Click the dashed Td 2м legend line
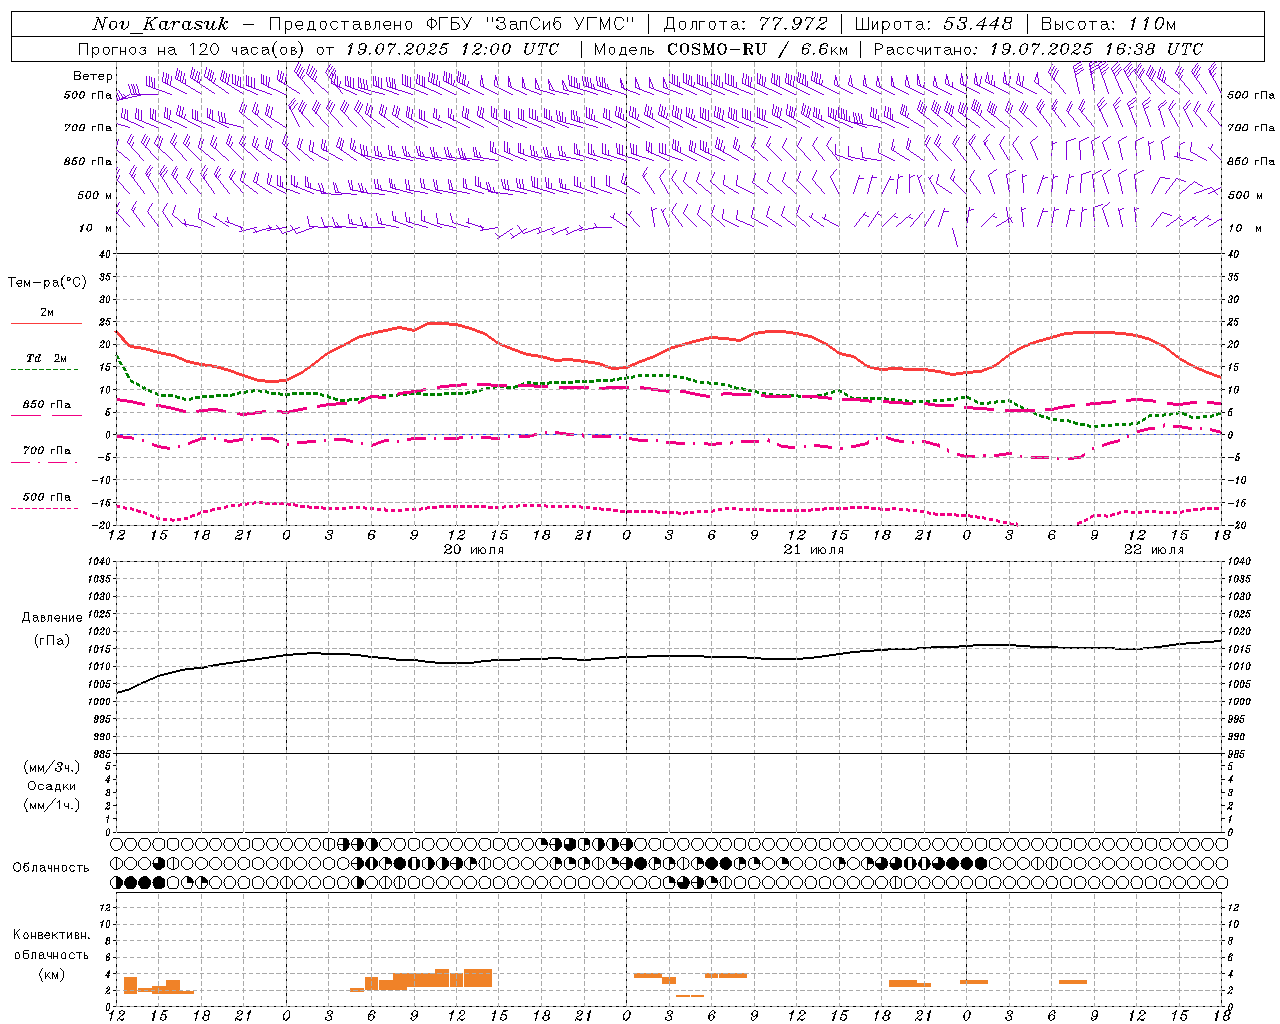The height and width of the screenshot is (1024, 1280). tap(46, 369)
